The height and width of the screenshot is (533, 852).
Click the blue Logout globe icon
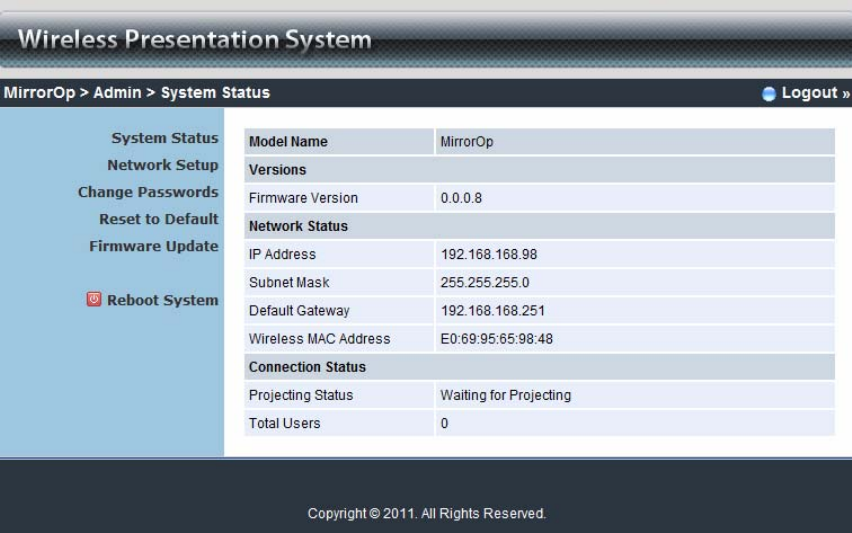768,93
